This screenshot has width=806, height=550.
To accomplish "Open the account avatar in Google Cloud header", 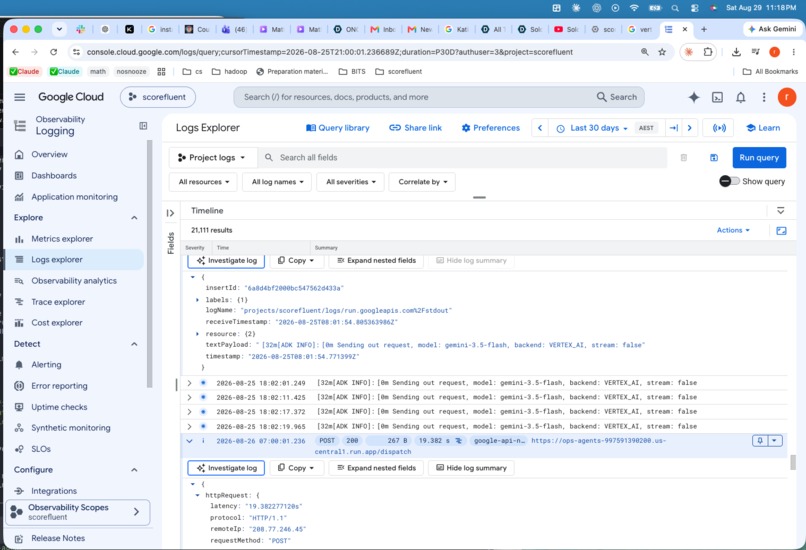I will click(786, 97).
